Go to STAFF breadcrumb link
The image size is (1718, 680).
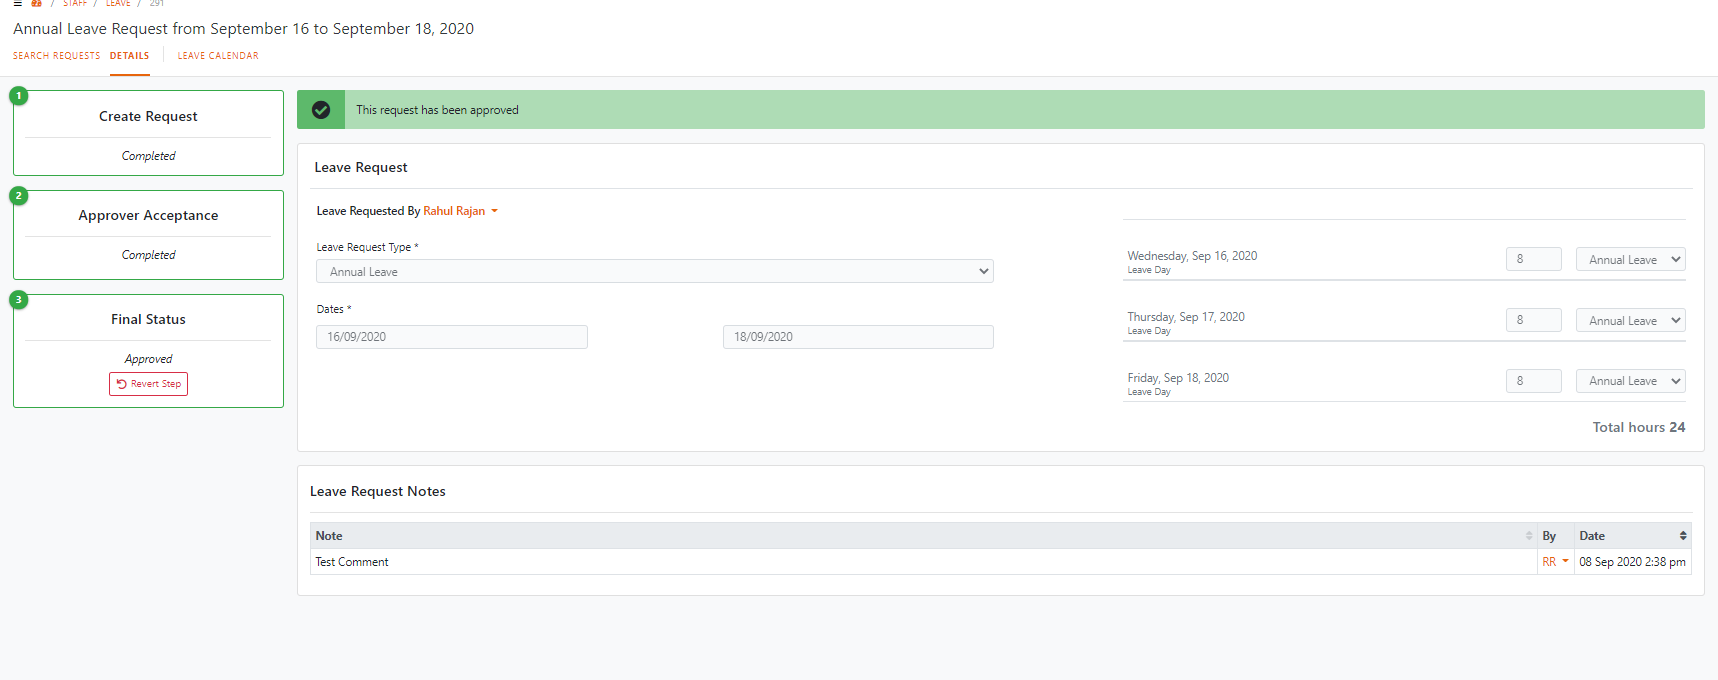(x=75, y=3)
